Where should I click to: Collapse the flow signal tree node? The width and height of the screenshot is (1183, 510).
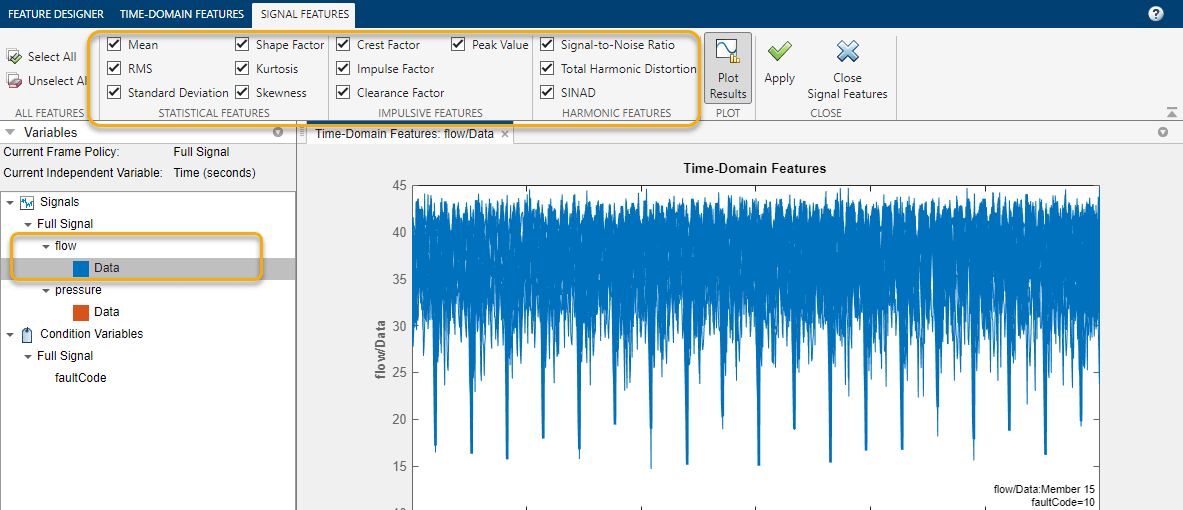(x=46, y=246)
